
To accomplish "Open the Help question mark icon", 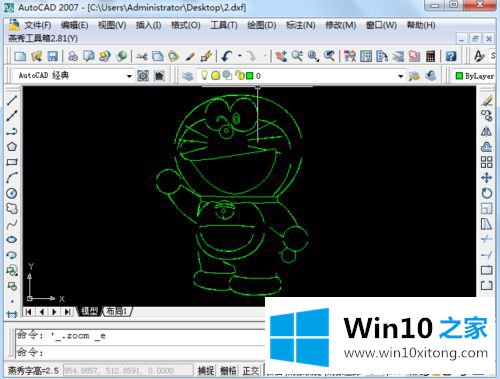I will (x=451, y=56).
